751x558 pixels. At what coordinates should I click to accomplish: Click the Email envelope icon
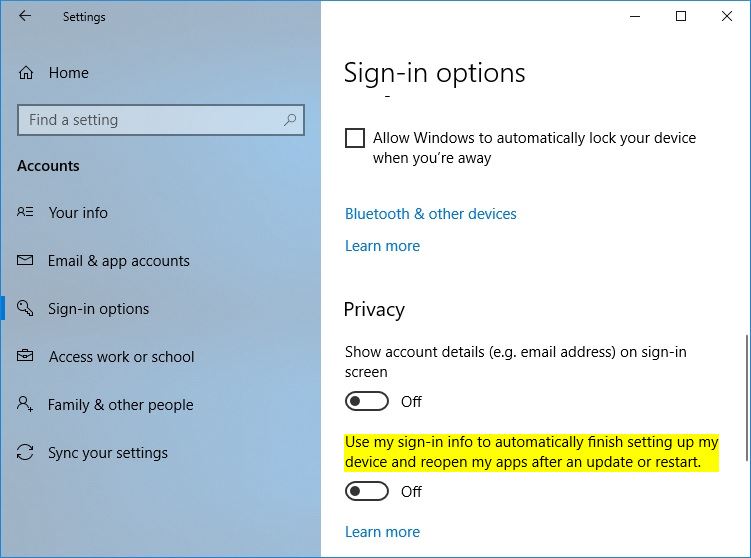click(25, 260)
